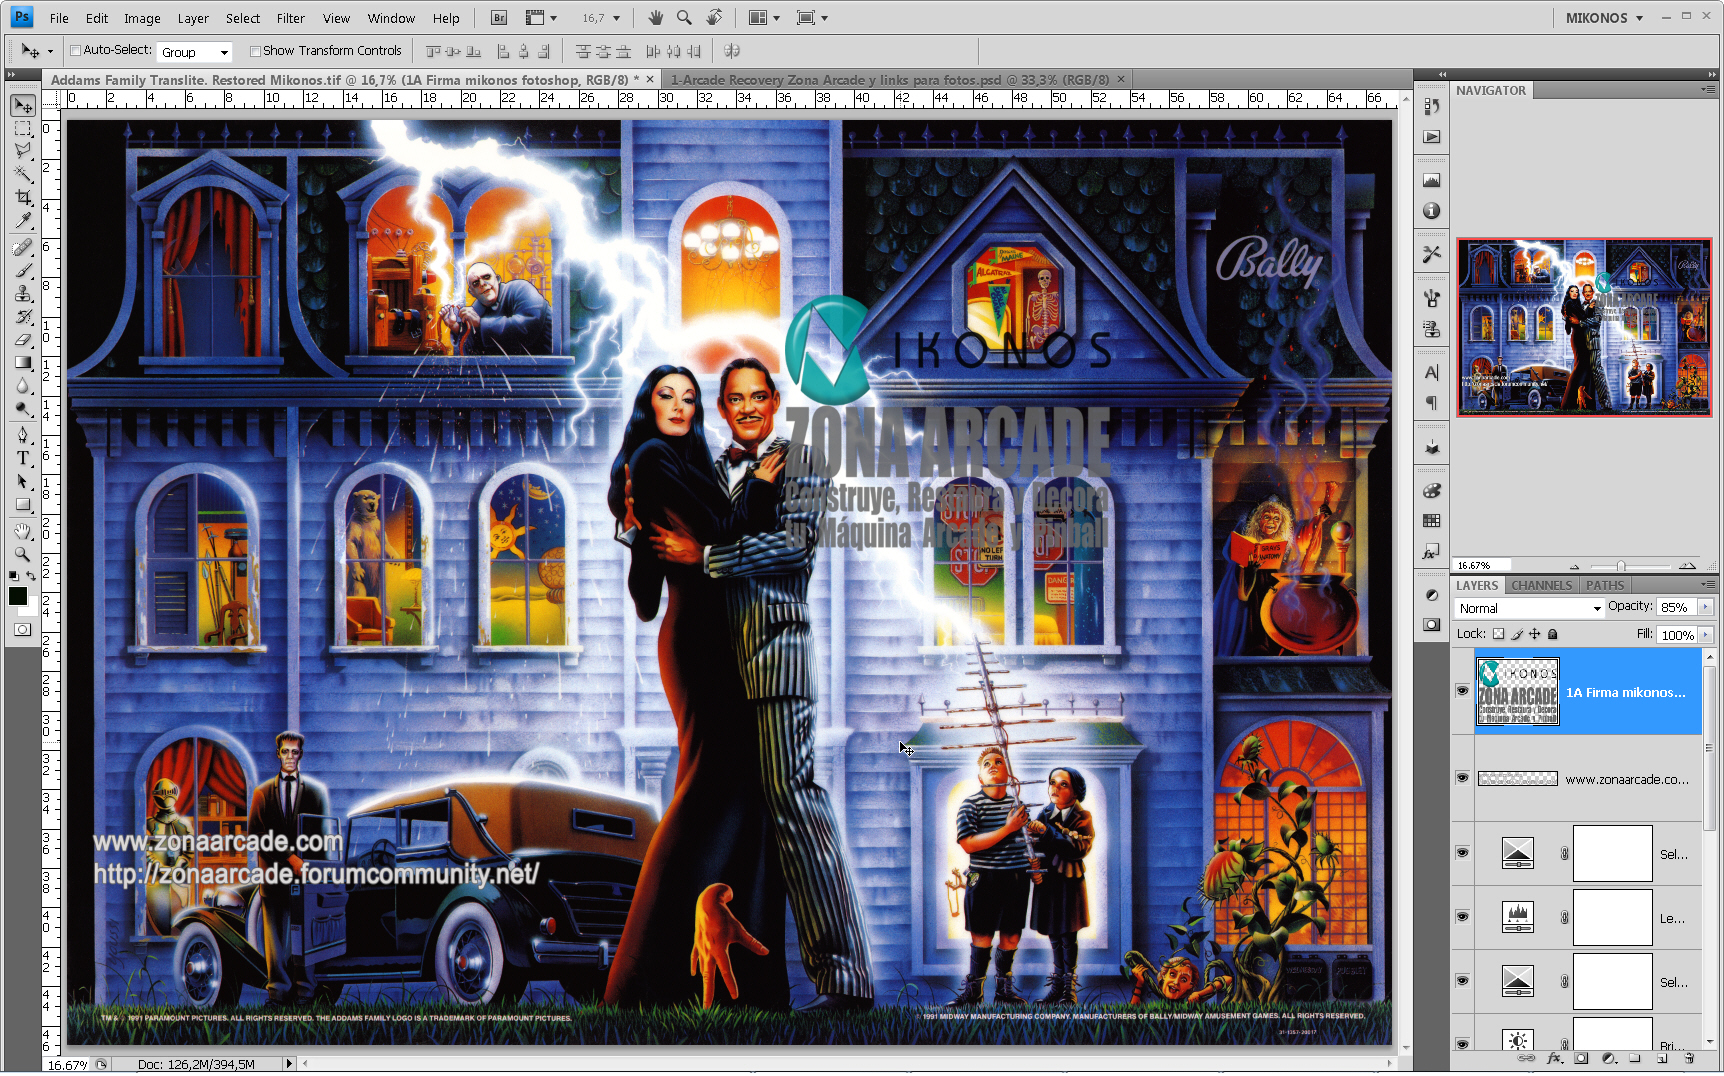
Task: Select the Pen tool
Action: click(23, 435)
